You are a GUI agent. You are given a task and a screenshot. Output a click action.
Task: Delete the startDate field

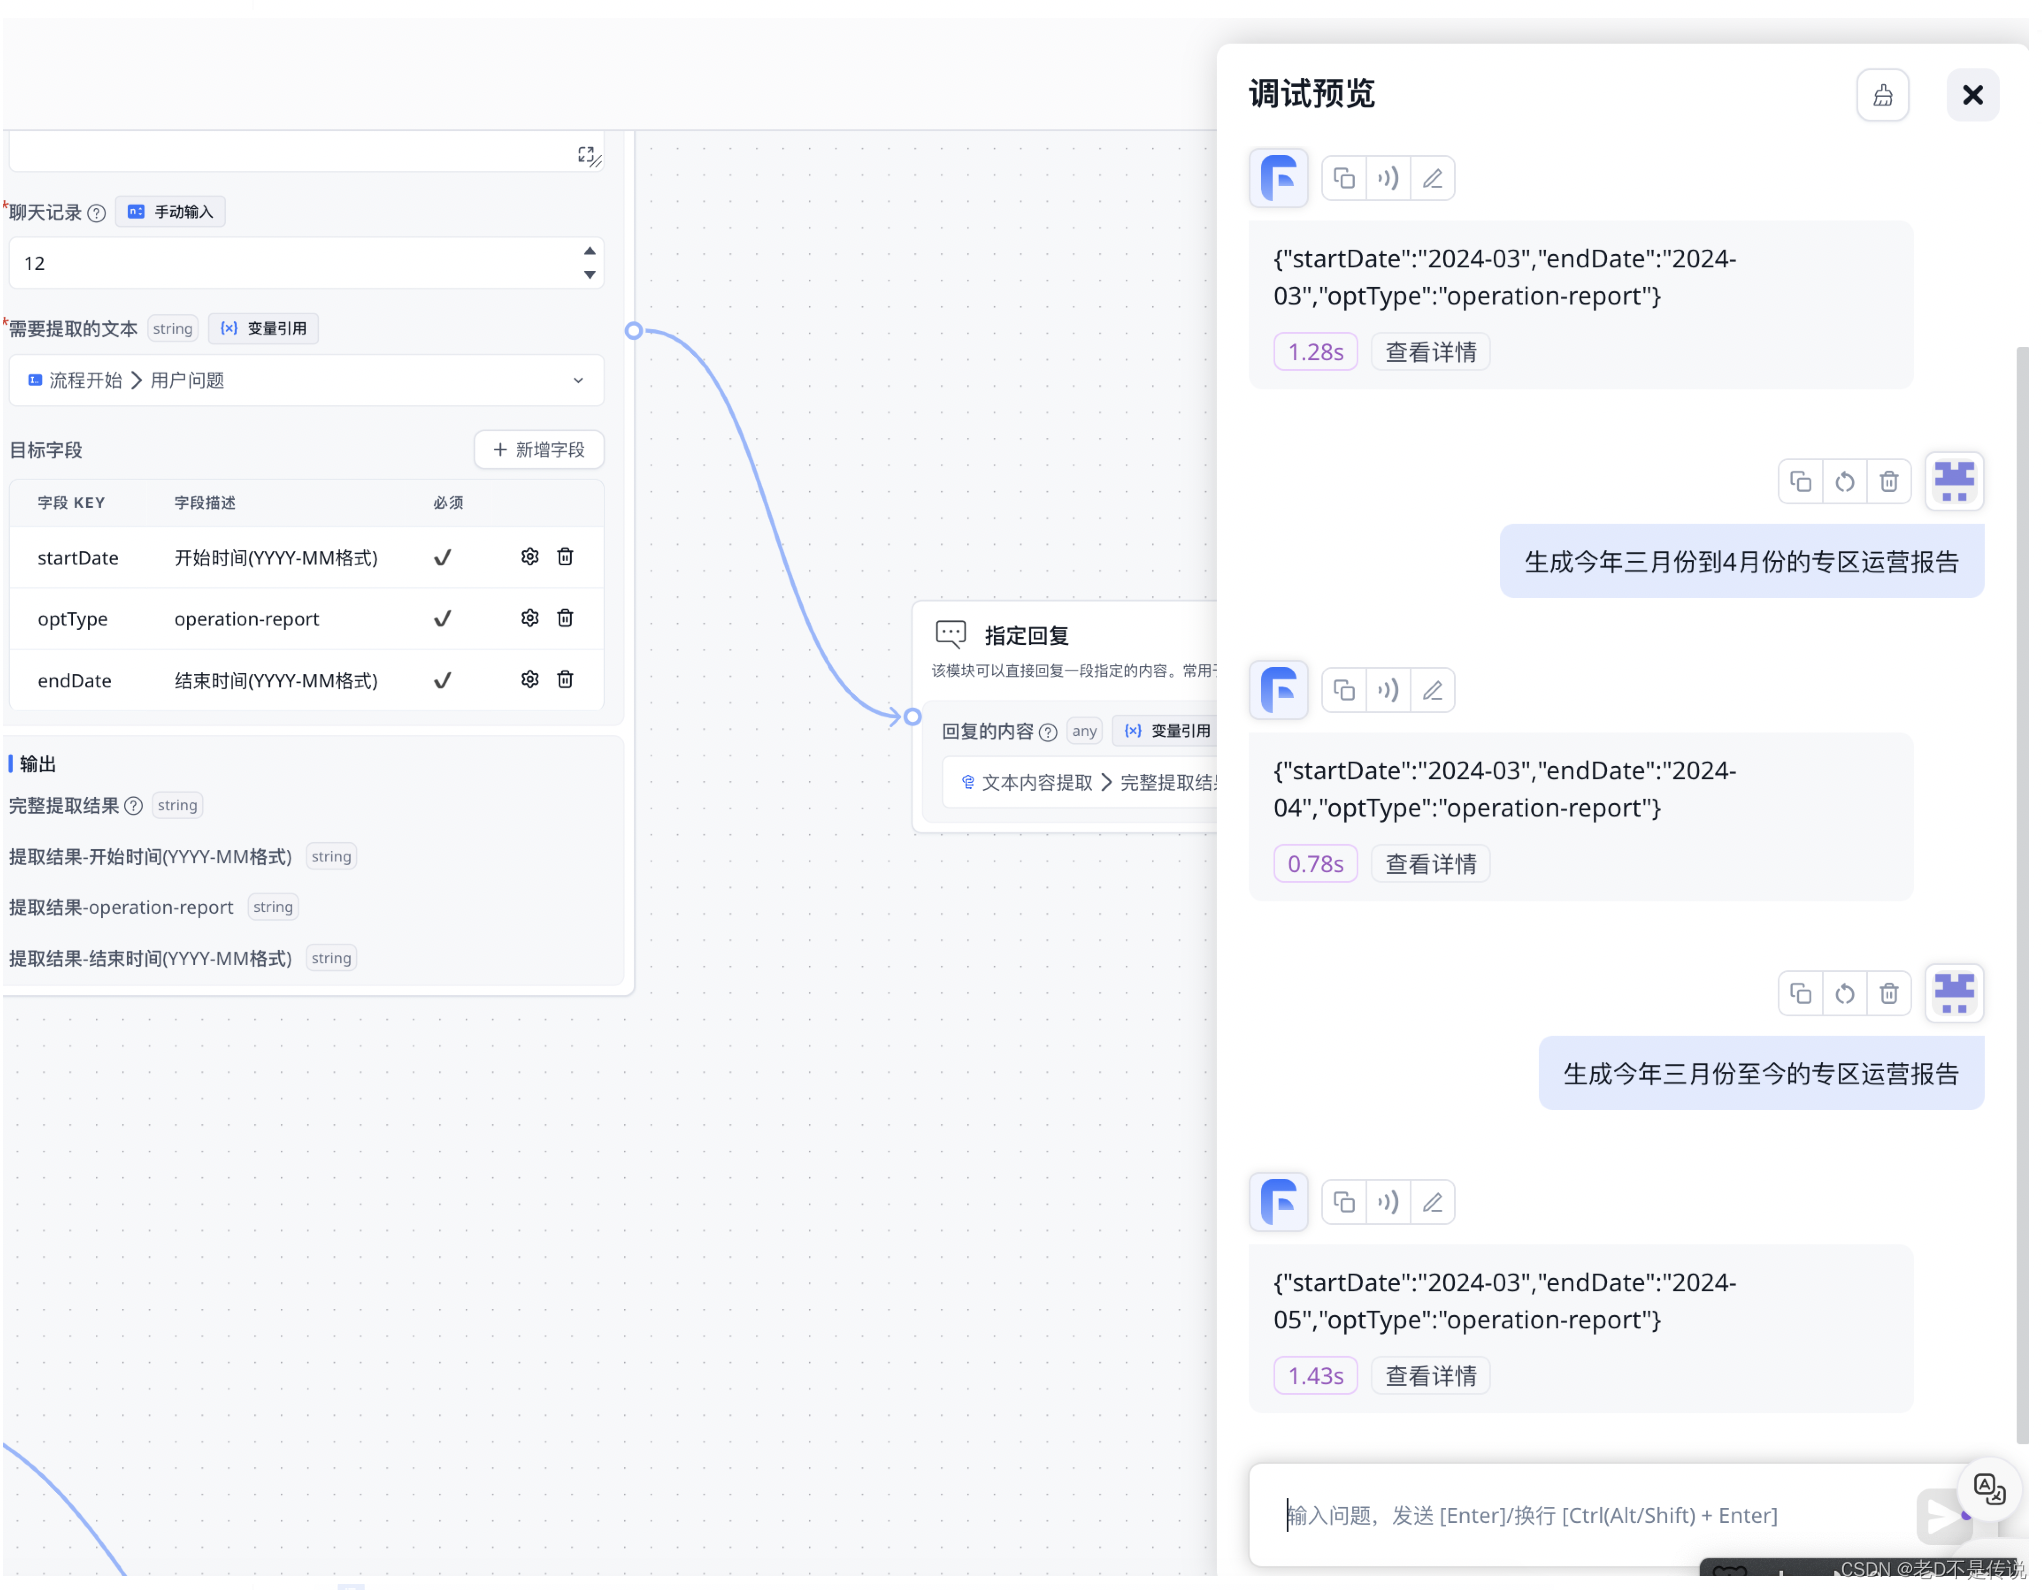(565, 557)
